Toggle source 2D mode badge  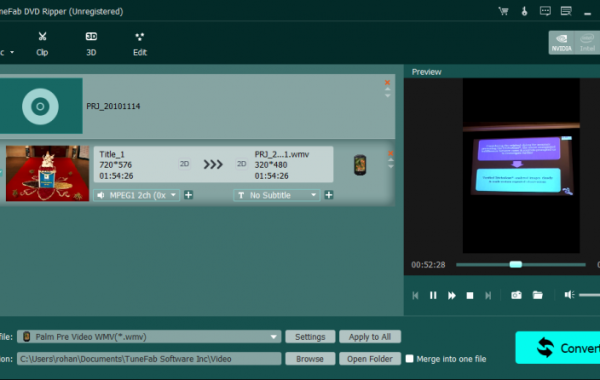point(184,164)
